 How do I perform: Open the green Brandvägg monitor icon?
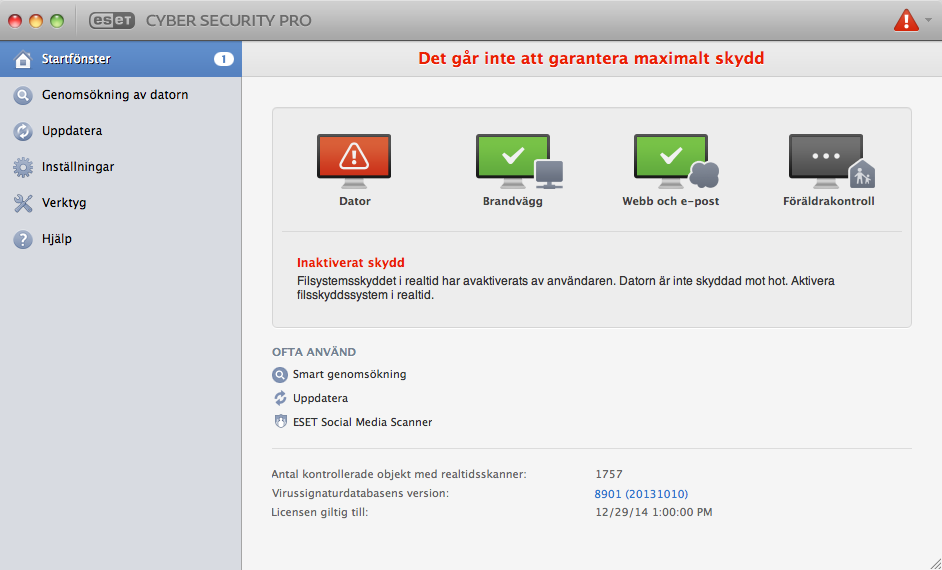520,161
